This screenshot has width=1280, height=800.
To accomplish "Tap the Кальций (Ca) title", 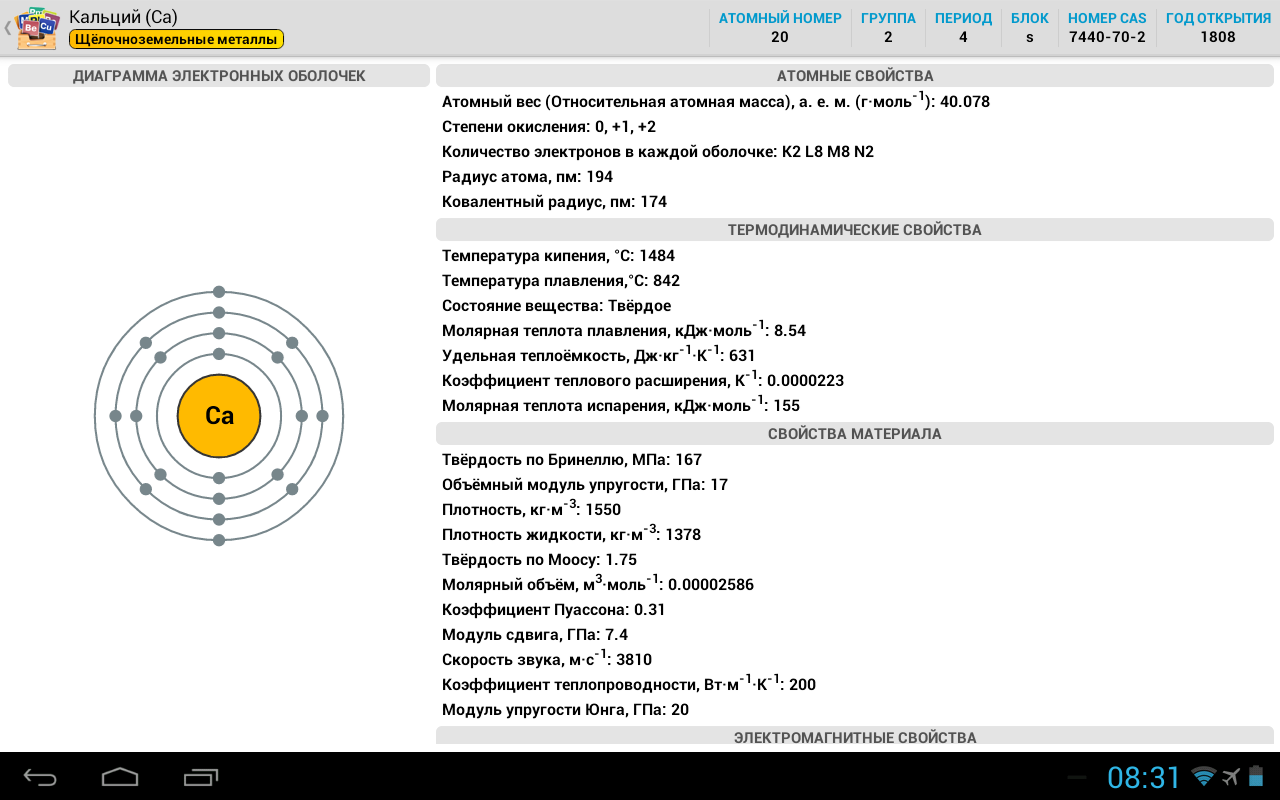I will [x=124, y=17].
